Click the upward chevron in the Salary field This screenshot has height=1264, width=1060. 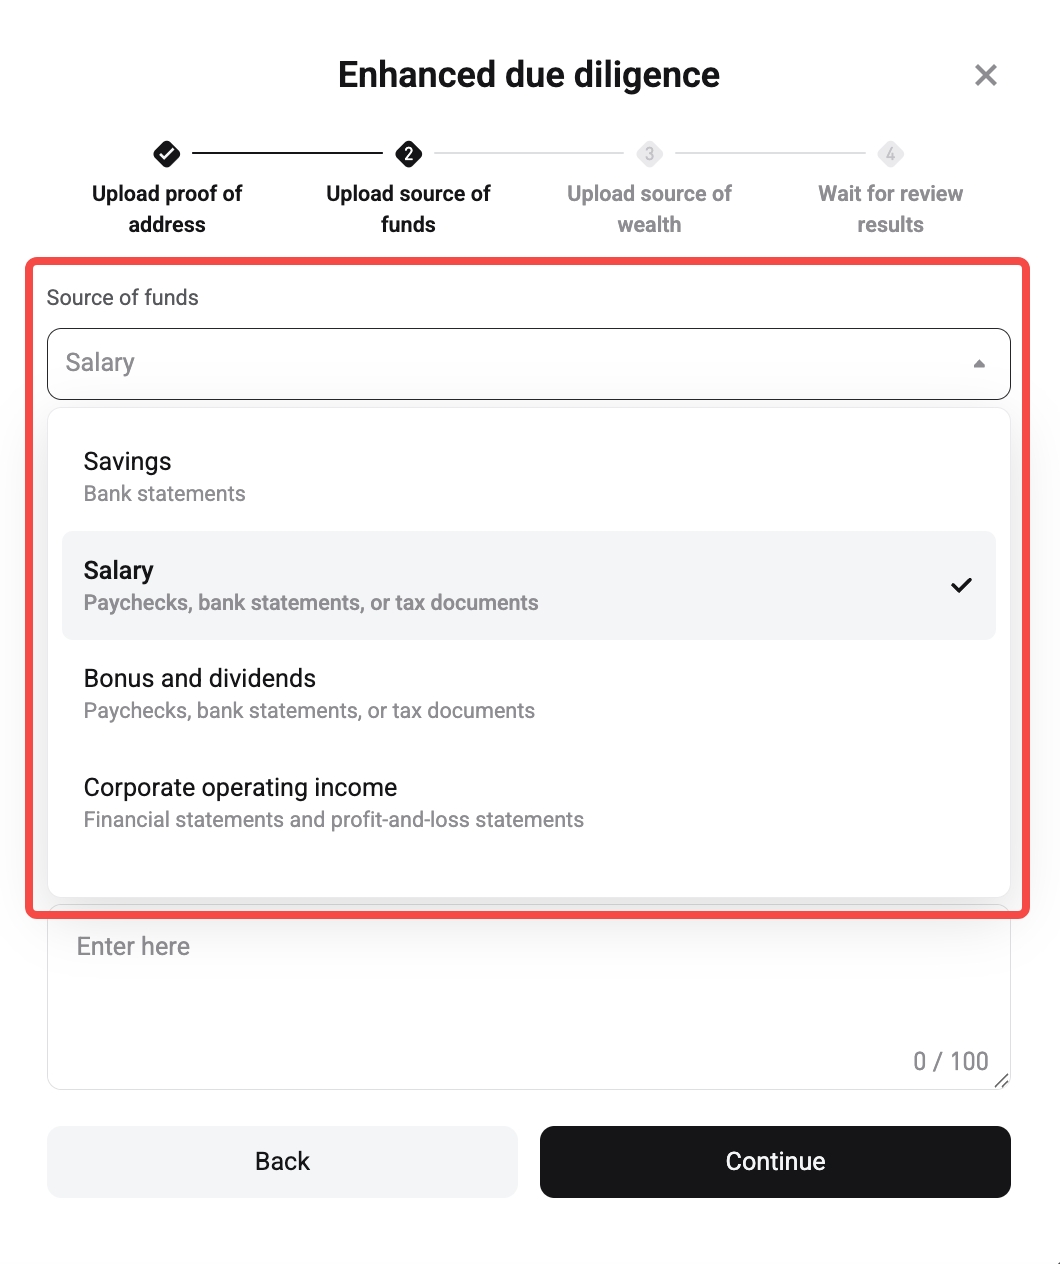[979, 363]
